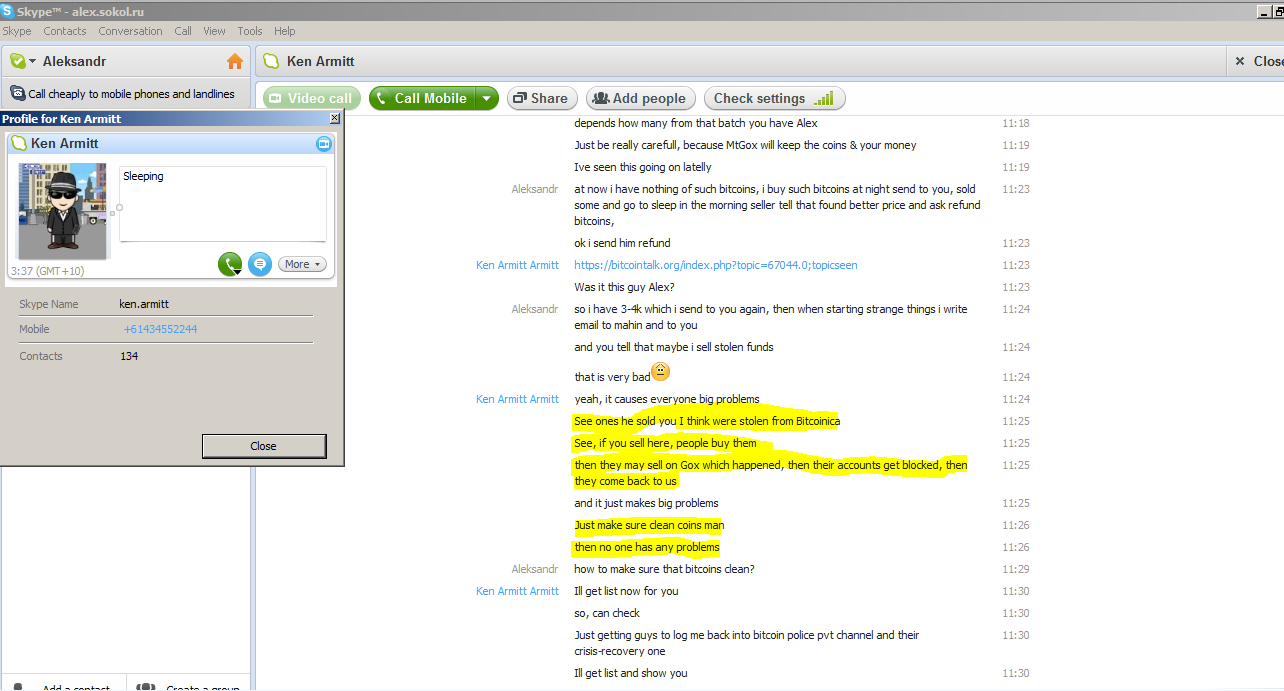Viewport: 1284px width, 691px height.
Task: Click the Call Mobile button
Action: click(x=421, y=98)
